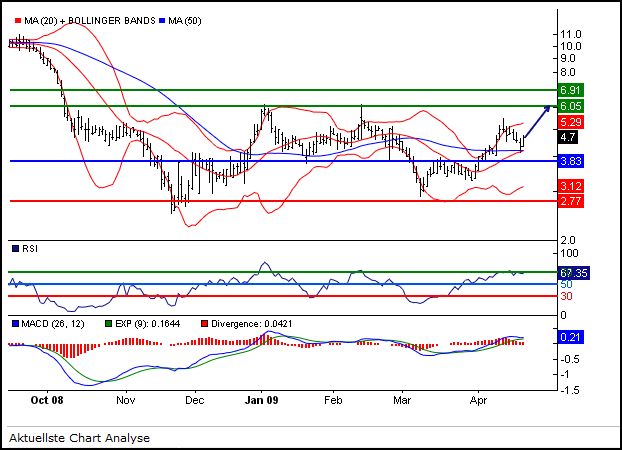Click the 'Oct 08' date axis label

pos(47,400)
